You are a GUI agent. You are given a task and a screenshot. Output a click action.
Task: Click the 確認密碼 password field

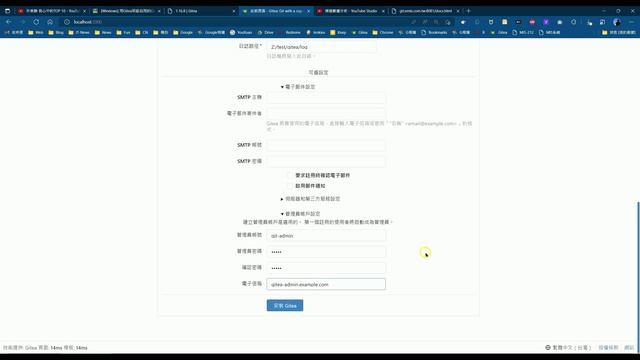326,268
